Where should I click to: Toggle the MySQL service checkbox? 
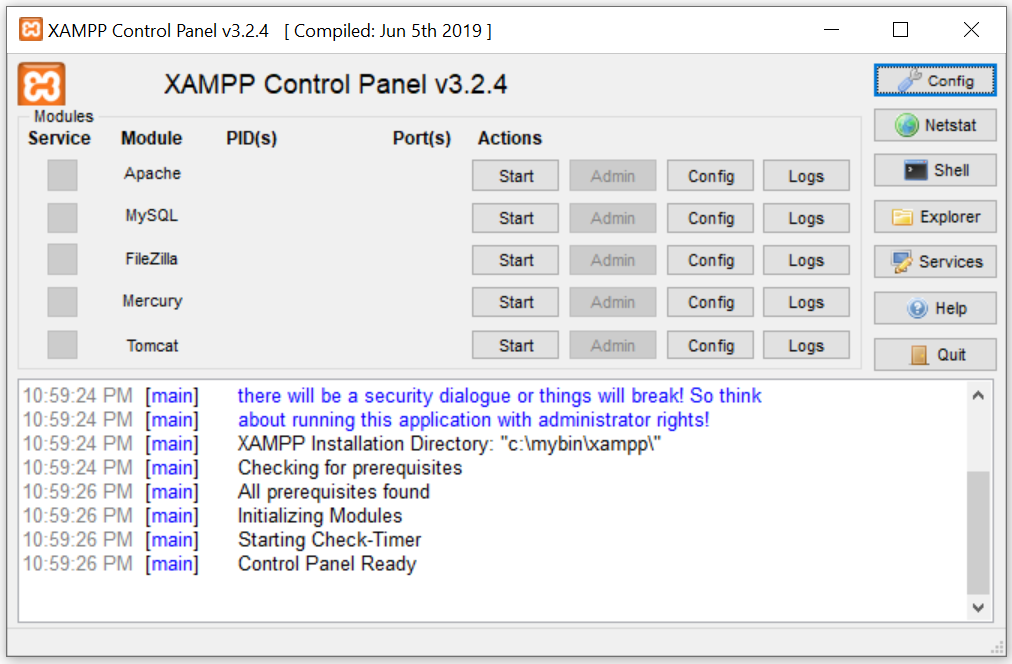coord(62,217)
